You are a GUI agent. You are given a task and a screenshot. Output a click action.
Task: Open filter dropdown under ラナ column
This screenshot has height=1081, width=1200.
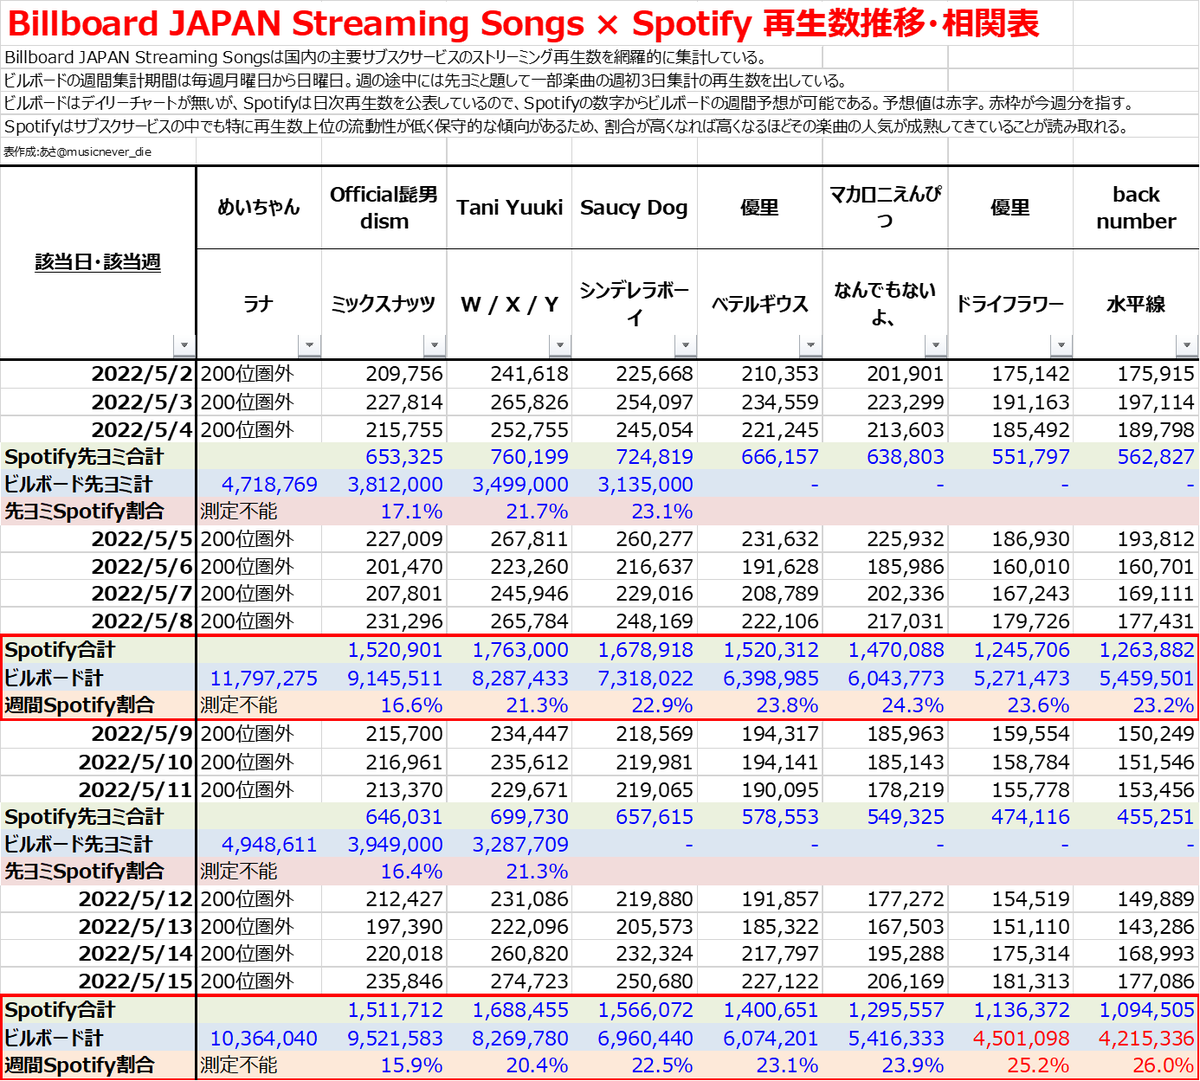[309, 346]
